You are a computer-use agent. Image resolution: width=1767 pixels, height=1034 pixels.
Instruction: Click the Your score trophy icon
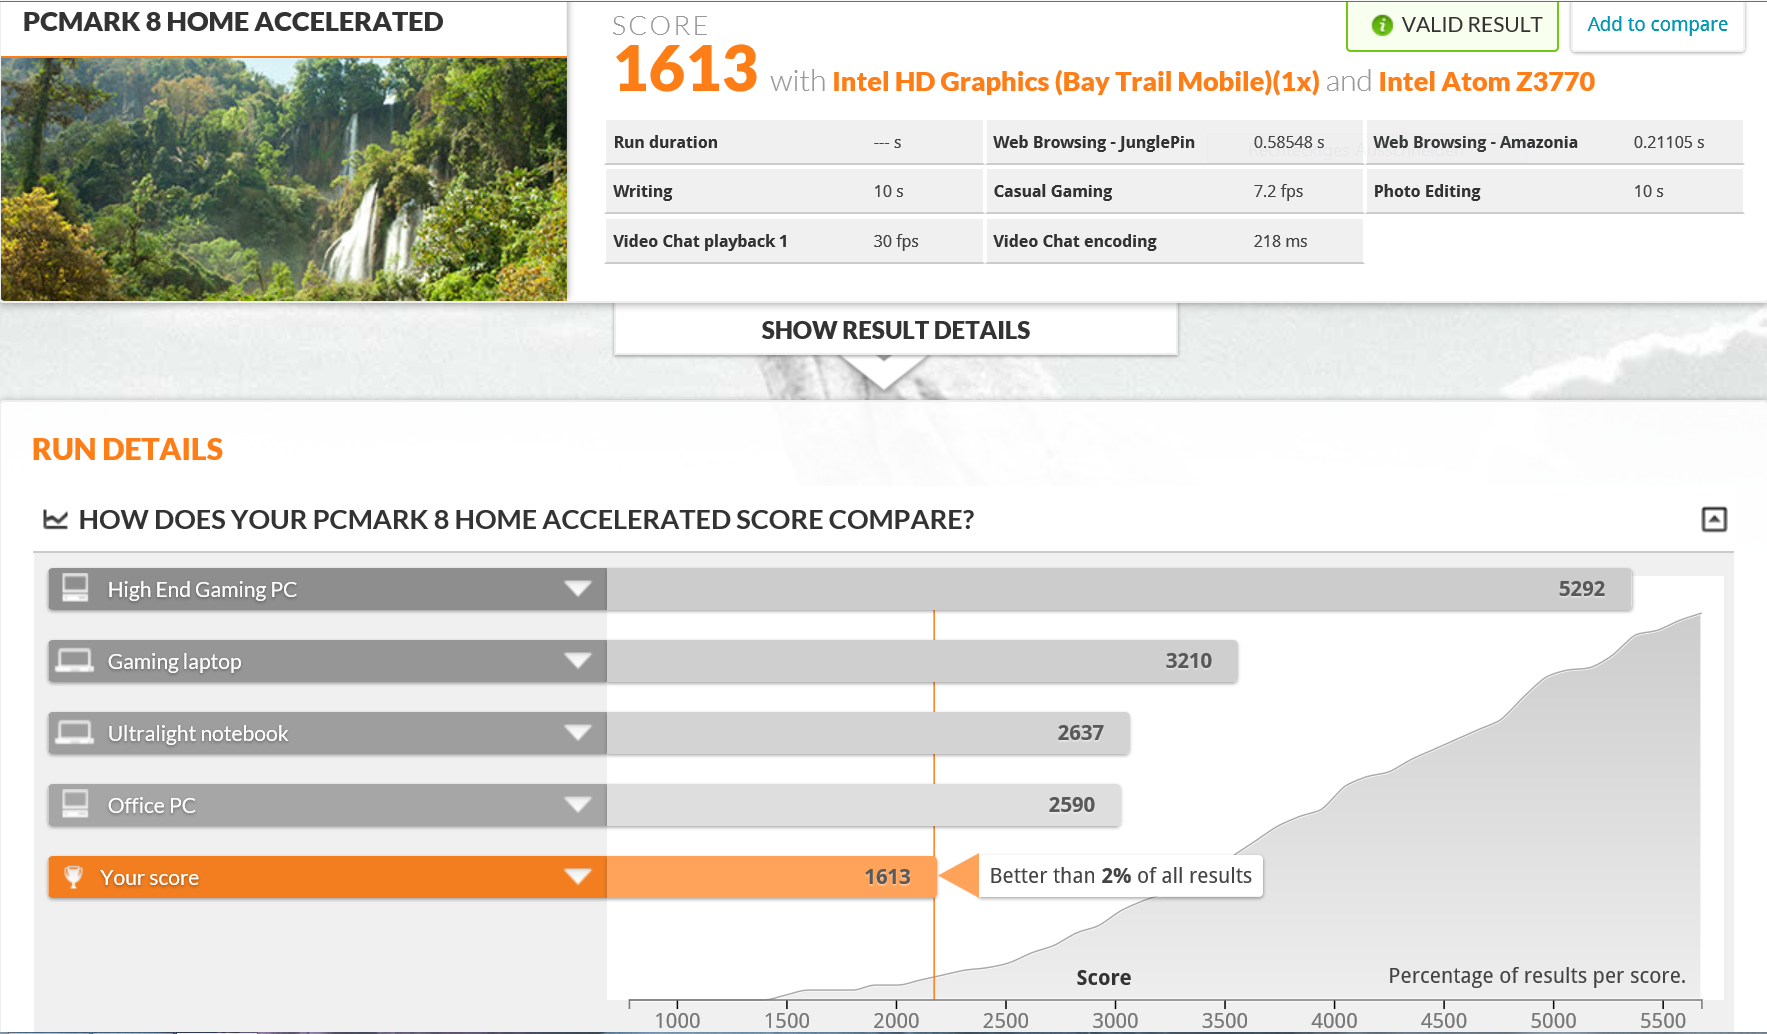coord(73,877)
